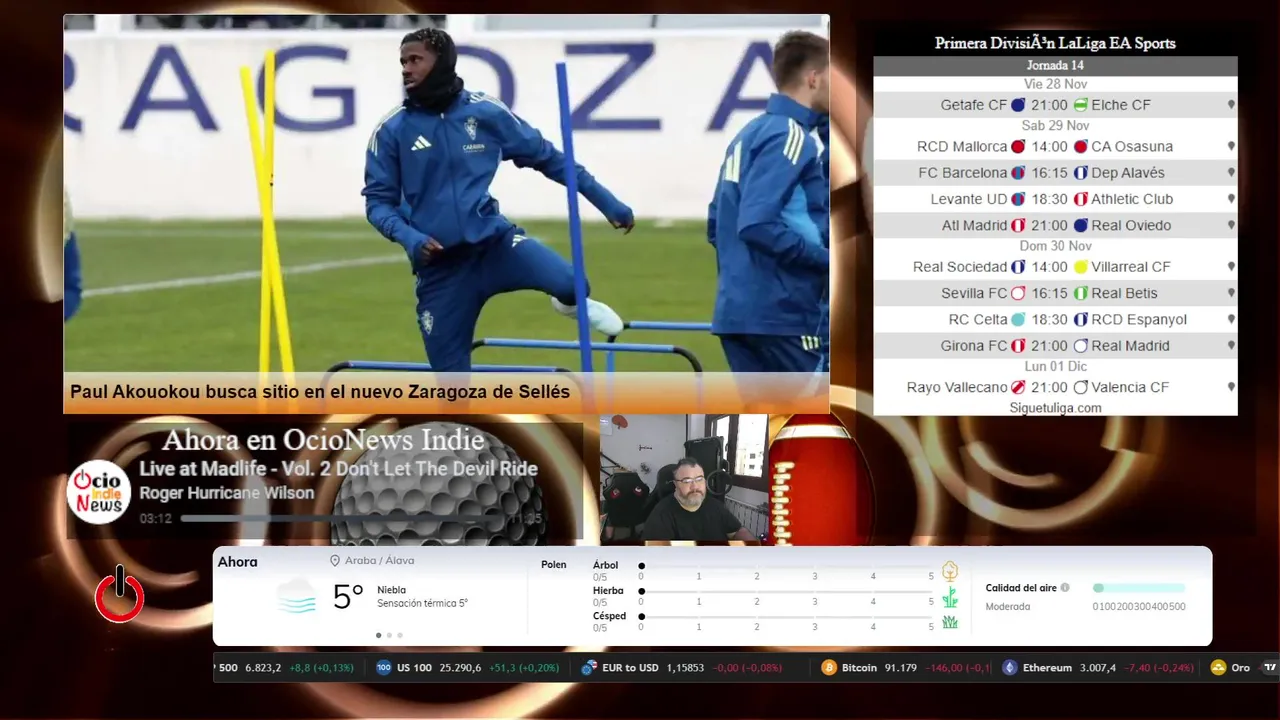Click the RCD Mallorca crest icon
1280x720 pixels.
tap(1018, 147)
